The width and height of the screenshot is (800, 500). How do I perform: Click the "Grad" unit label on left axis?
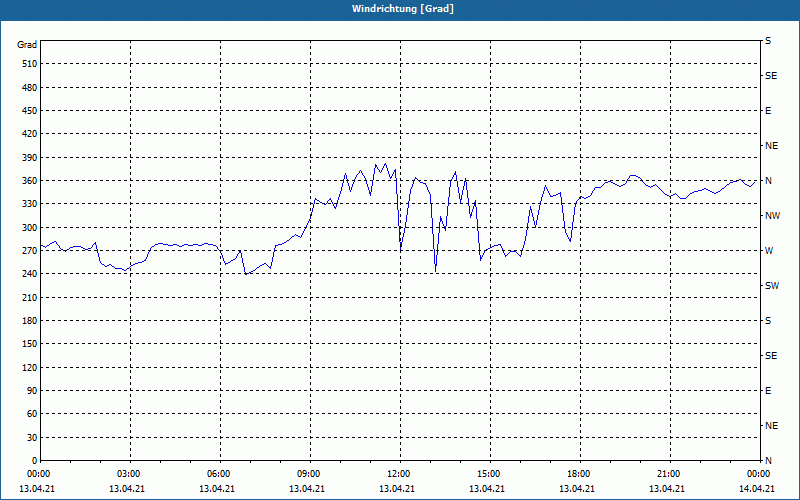[27, 45]
